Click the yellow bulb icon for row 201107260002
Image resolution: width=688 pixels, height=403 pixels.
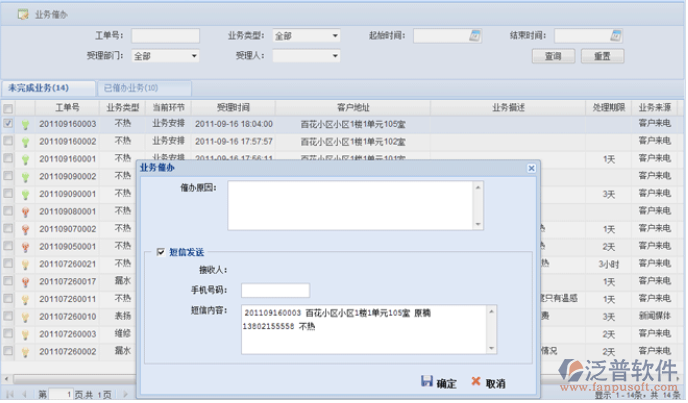[25, 352]
